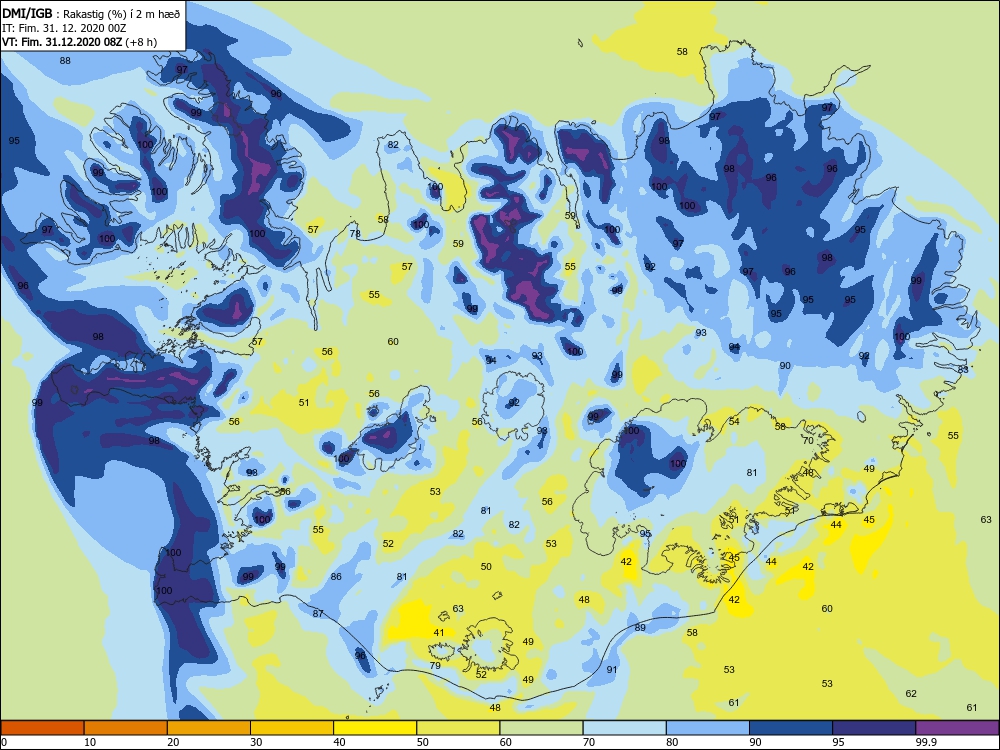
Task: Click the title text 'DMI/IGB : Rakastig (%) í 2 m hæð'
Action: point(91,14)
